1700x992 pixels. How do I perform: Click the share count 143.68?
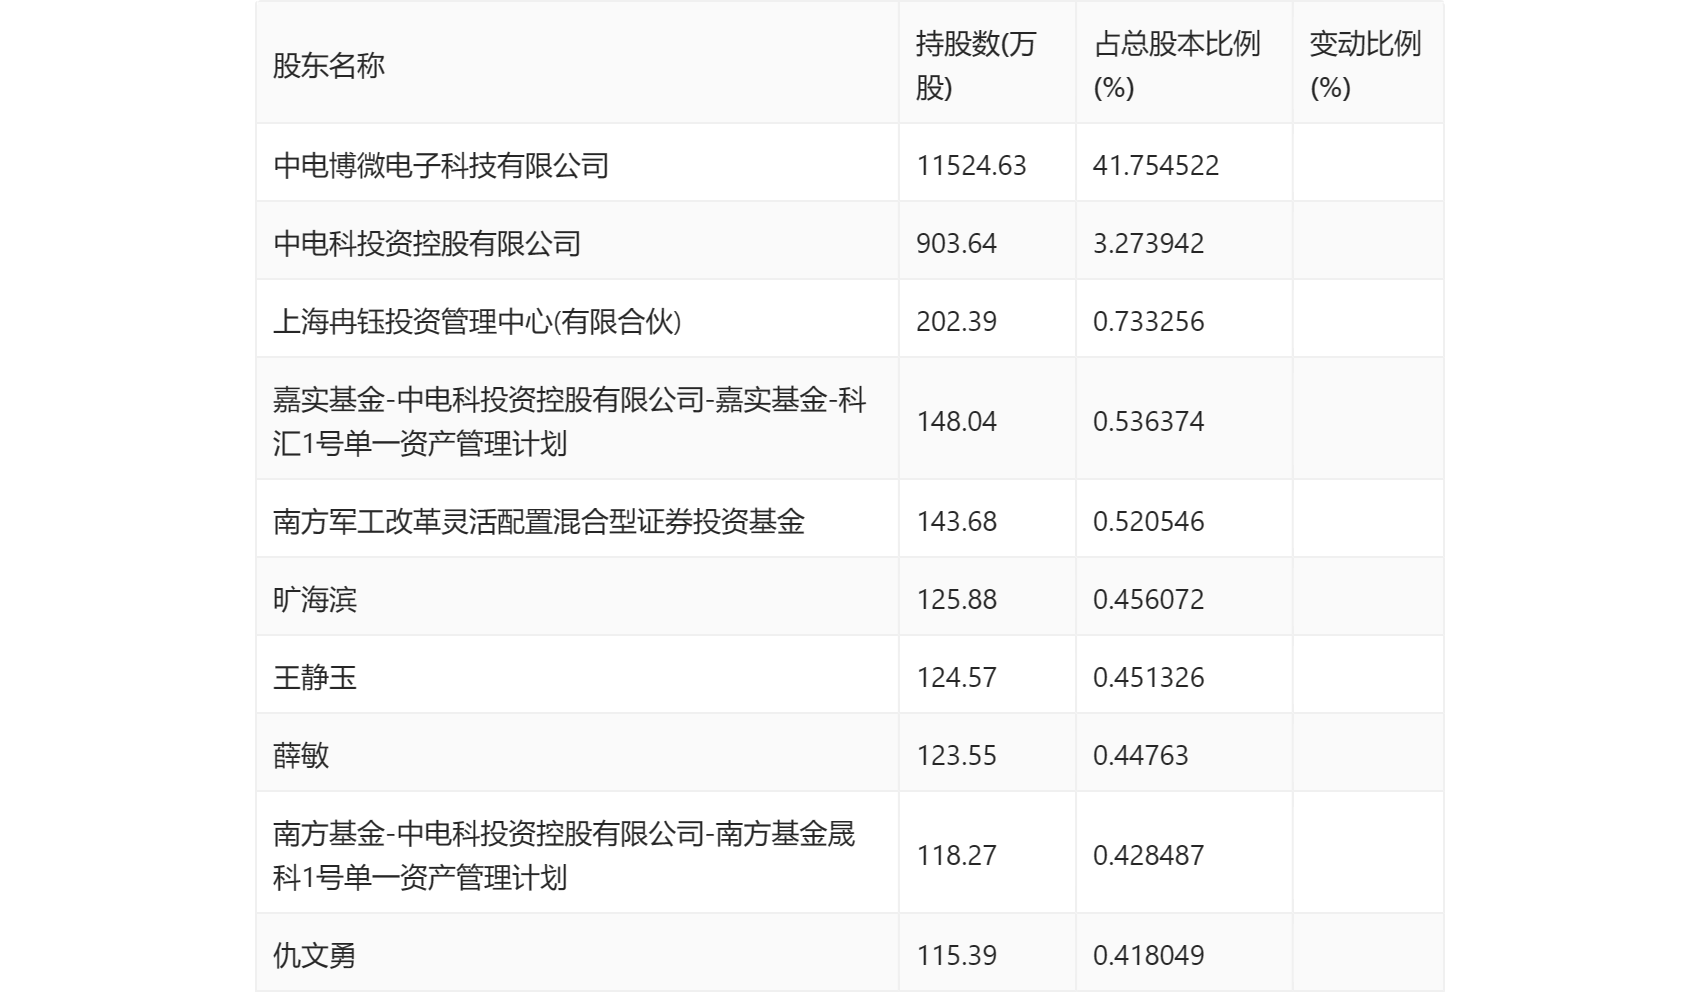point(956,521)
